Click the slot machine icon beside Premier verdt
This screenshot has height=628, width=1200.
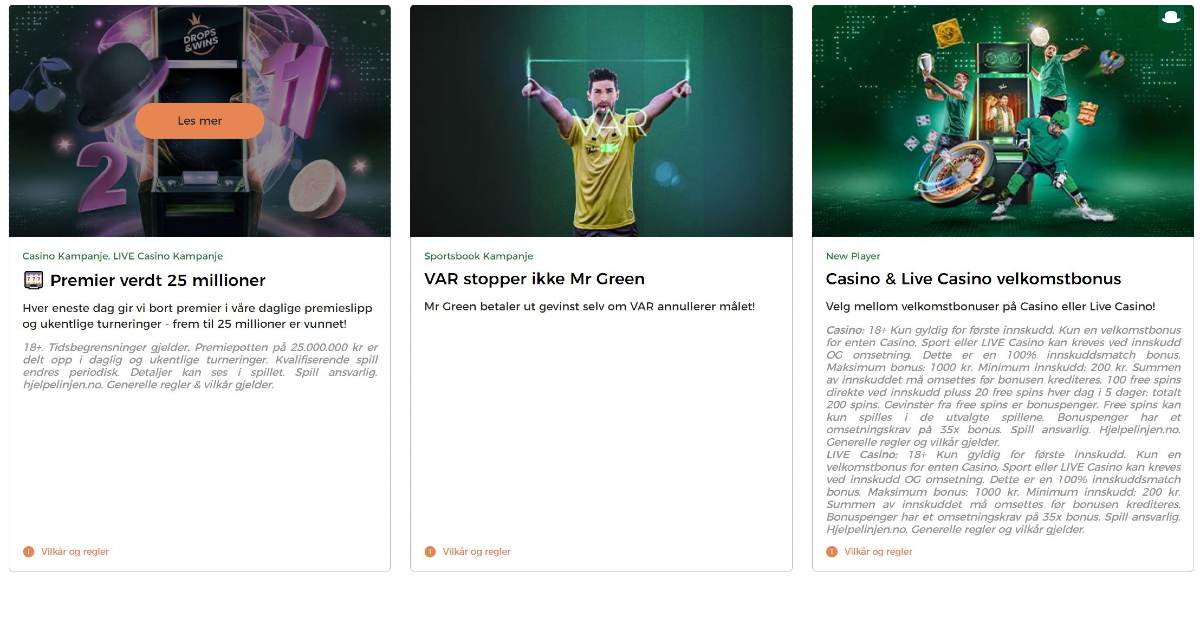point(33,280)
